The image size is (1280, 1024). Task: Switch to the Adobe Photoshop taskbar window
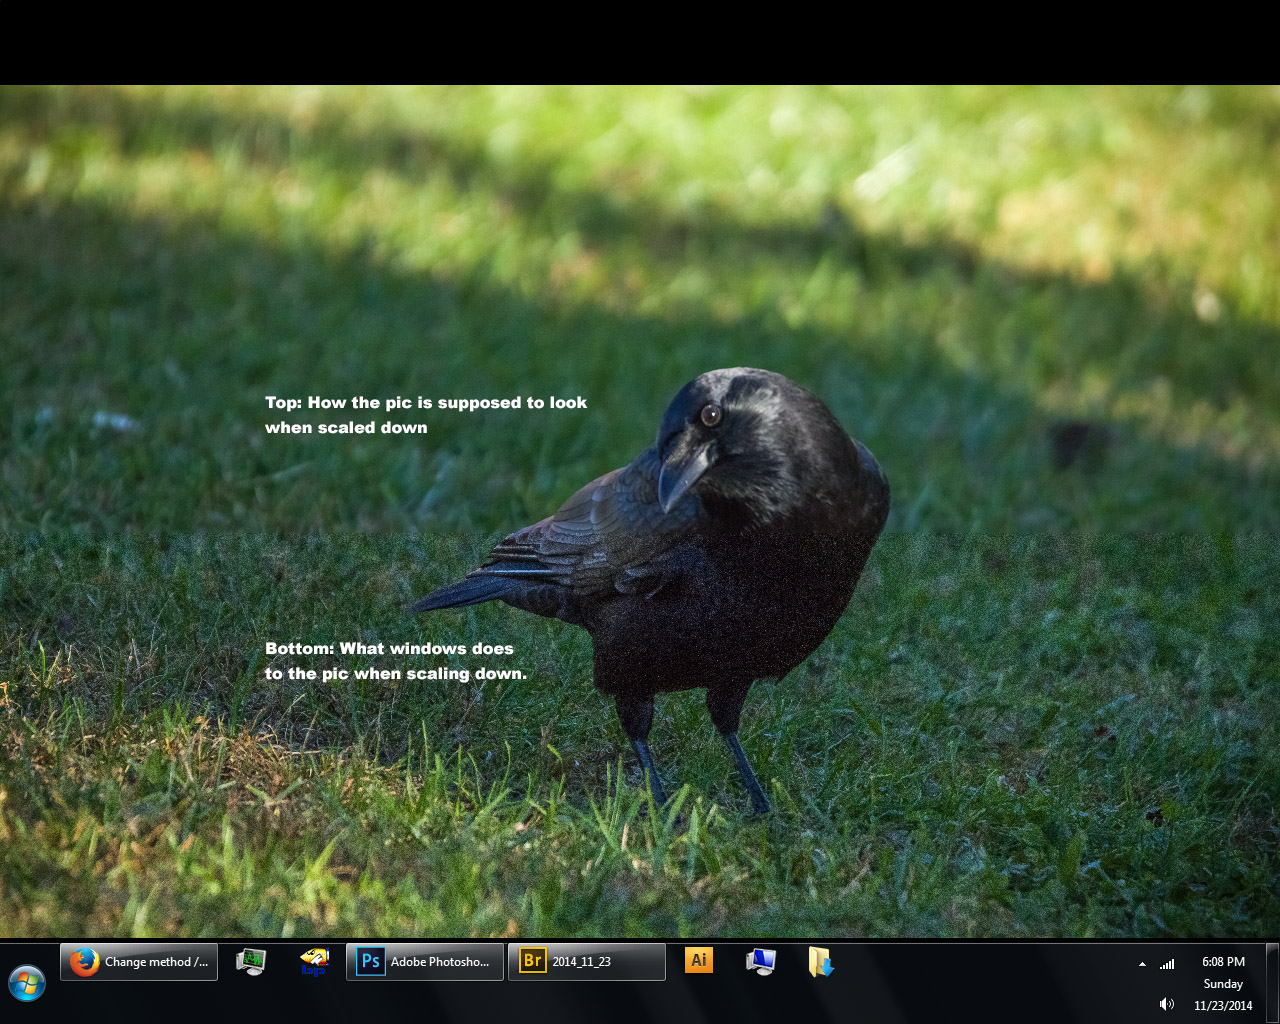[x=425, y=962]
